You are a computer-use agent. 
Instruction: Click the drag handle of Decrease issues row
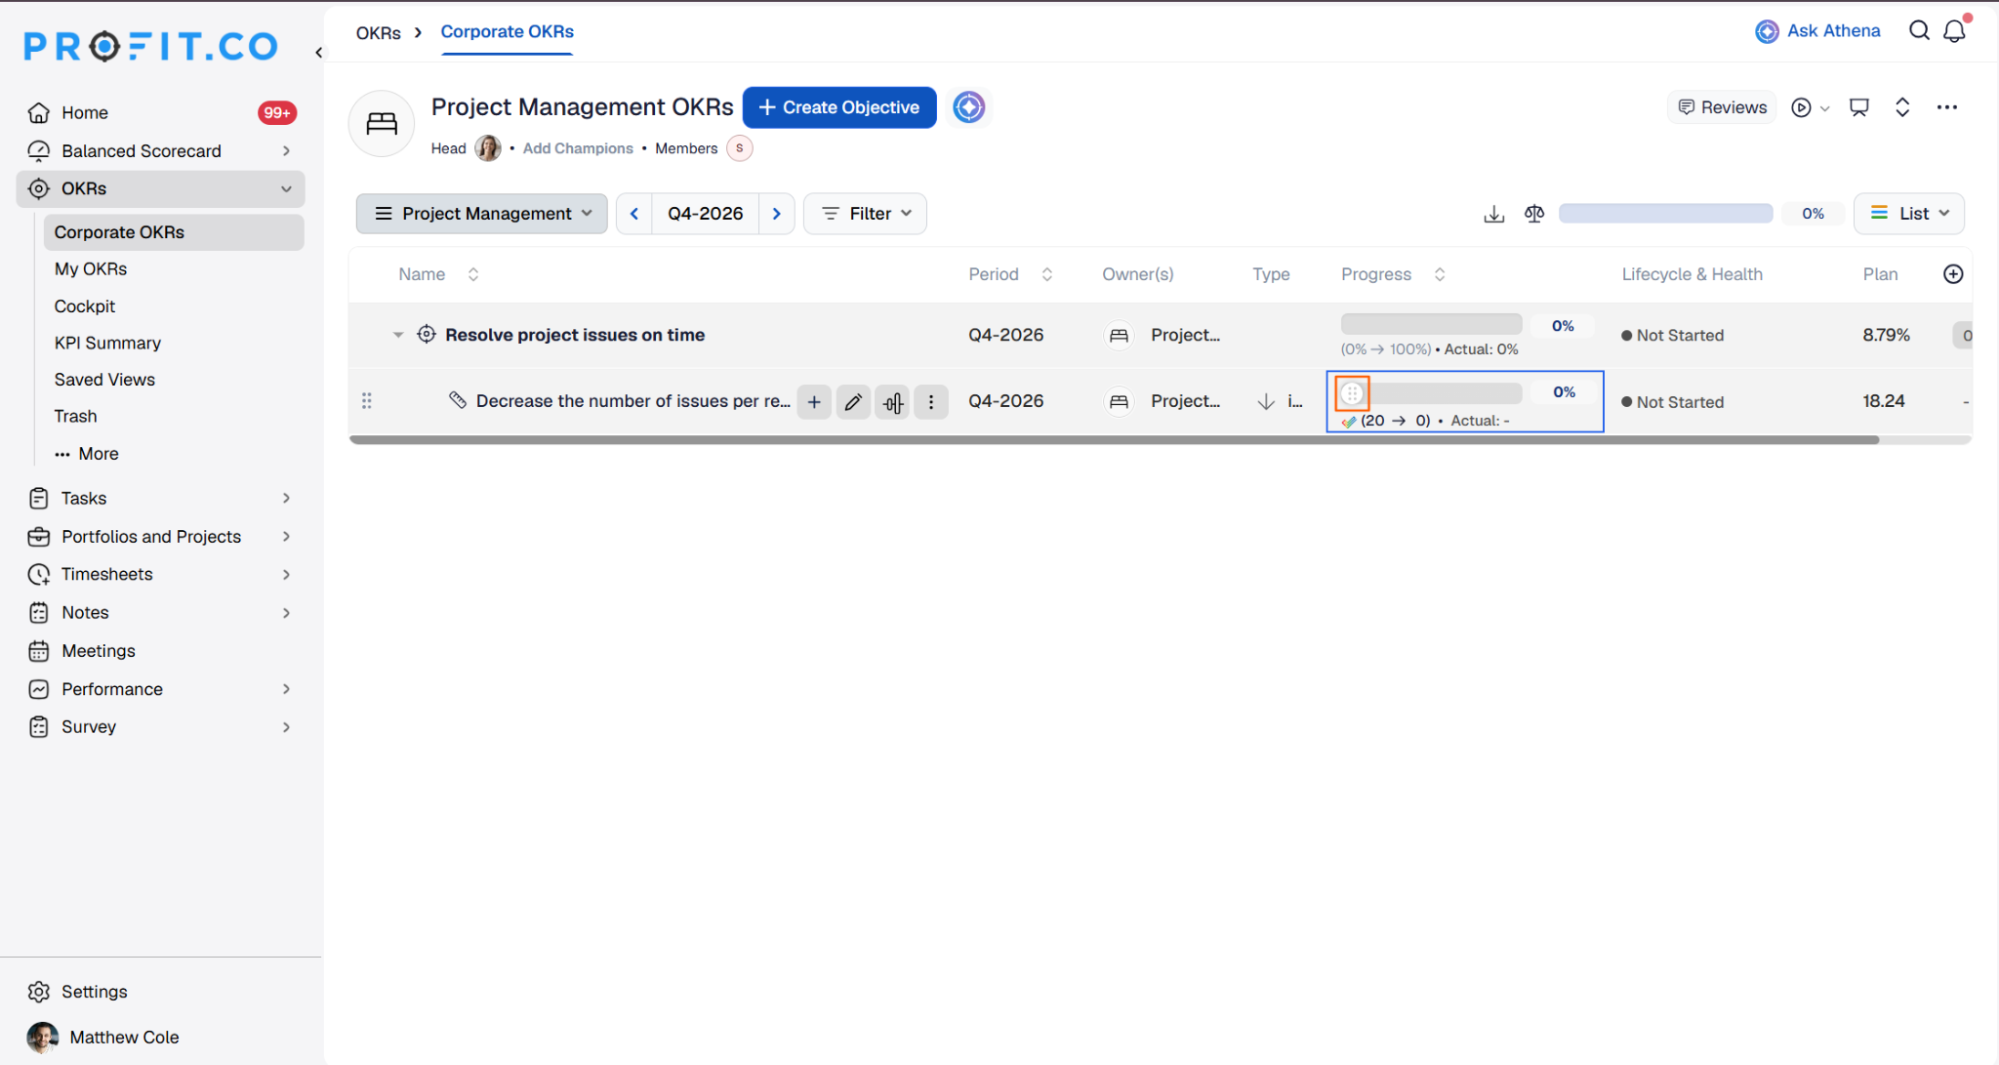367,401
